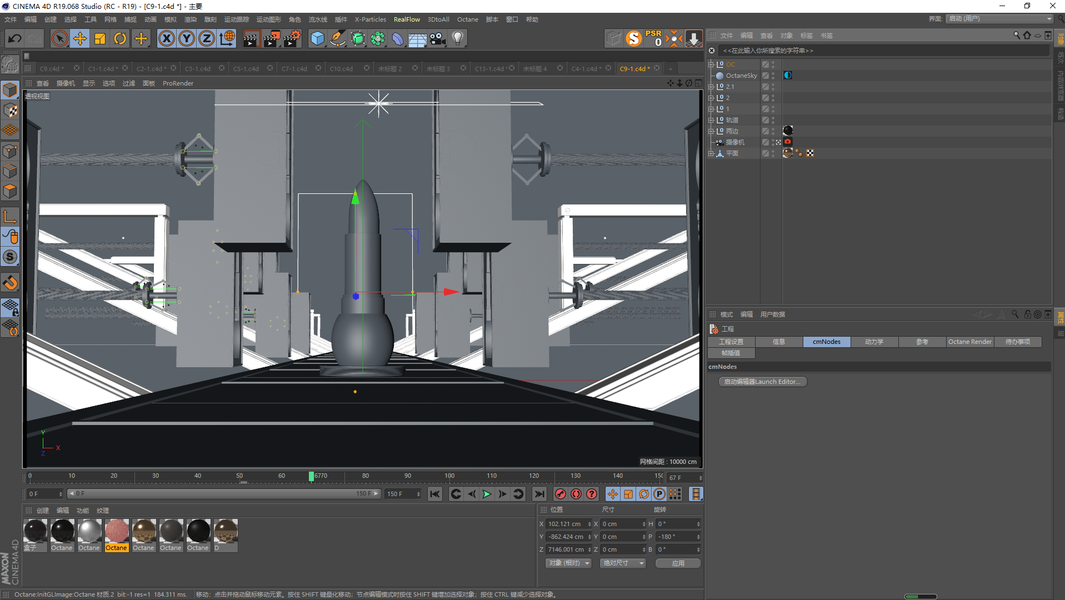
Task: Open 对象 (相对) coordinate dropdown
Action: (x=568, y=563)
